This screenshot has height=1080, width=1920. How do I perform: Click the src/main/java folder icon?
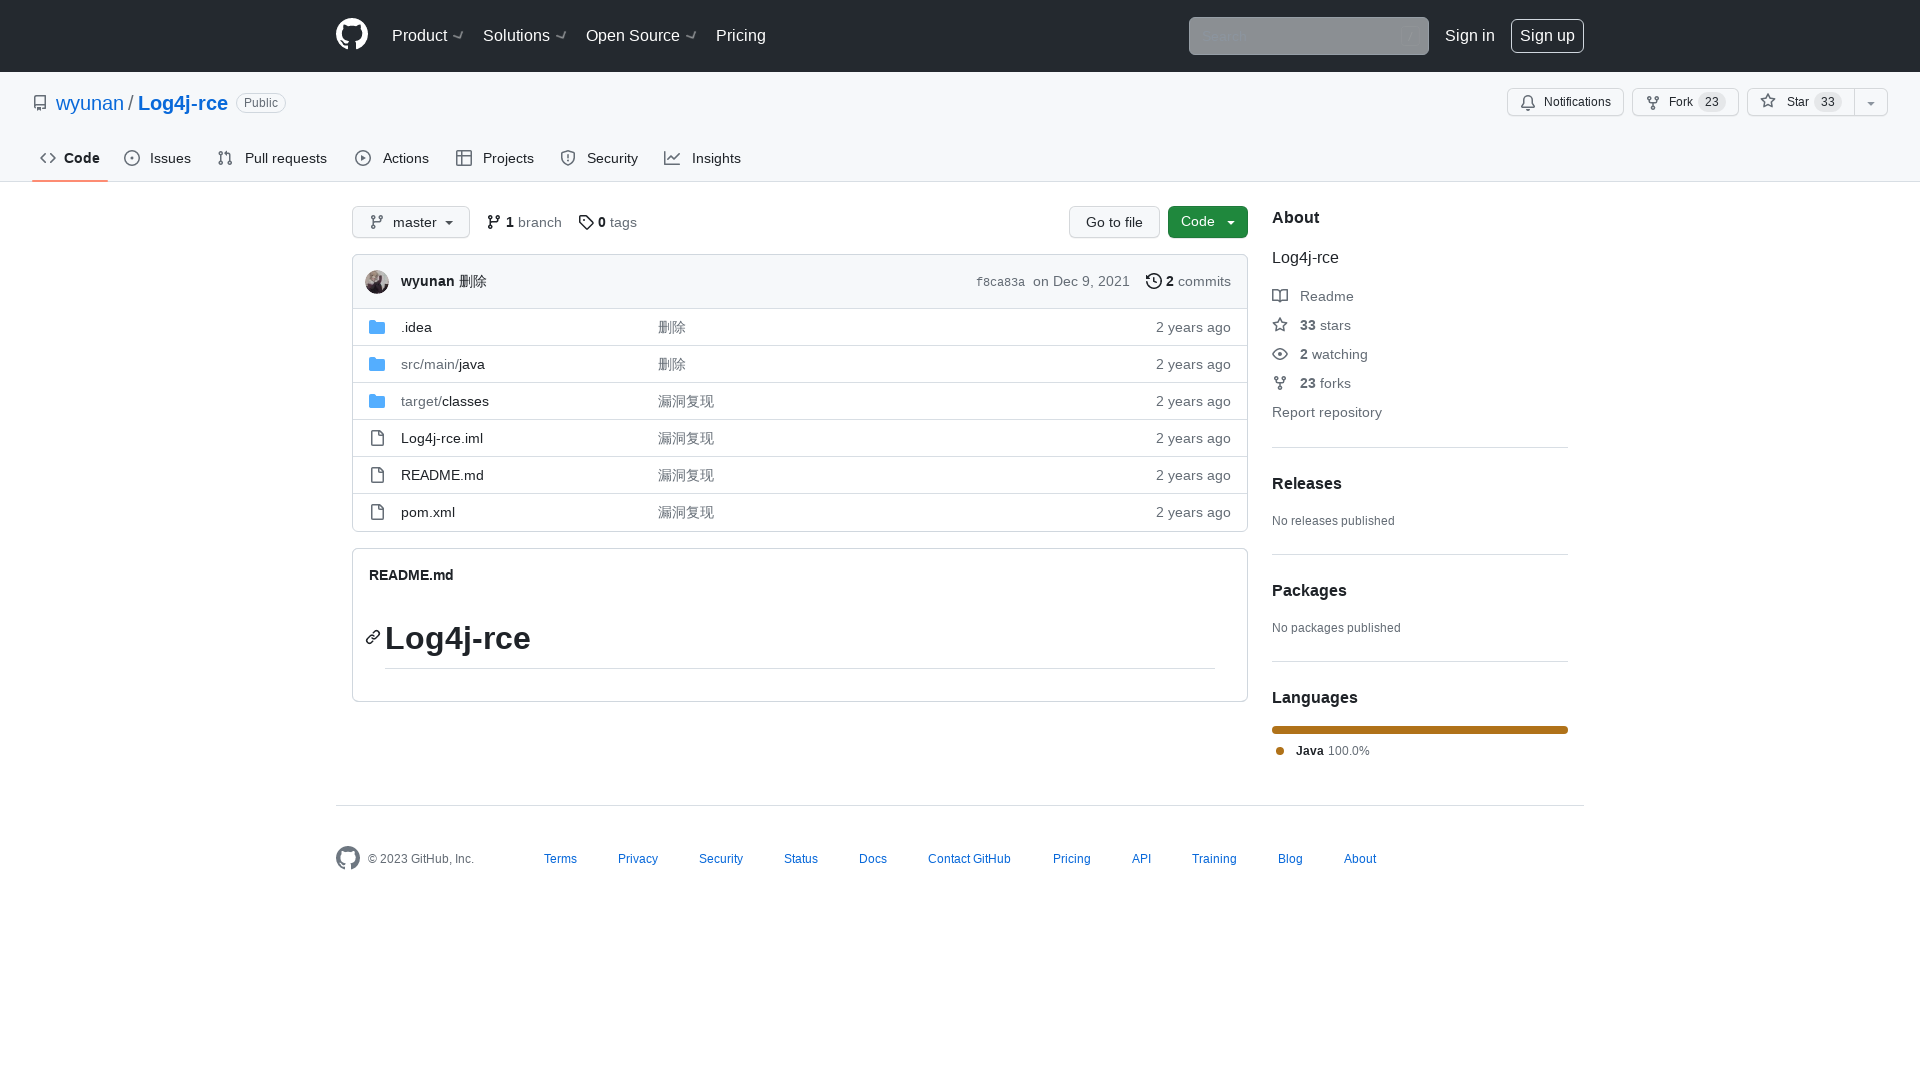click(377, 364)
